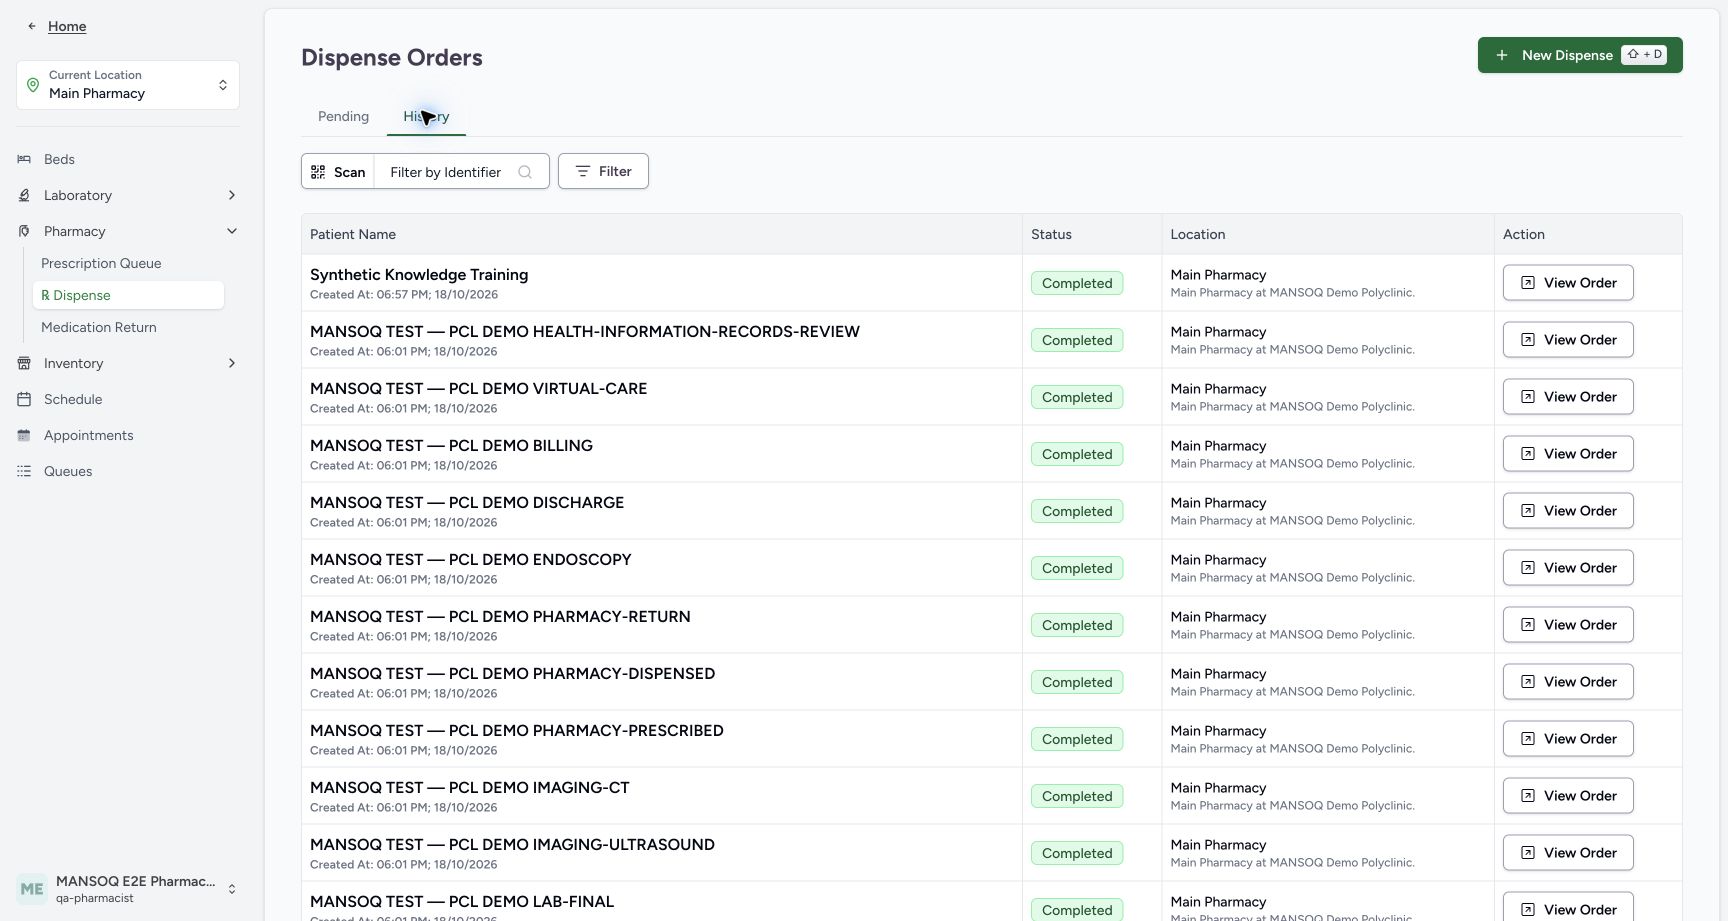The image size is (1728, 921).
Task: Switch to the Pending tab
Action: [343, 116]
